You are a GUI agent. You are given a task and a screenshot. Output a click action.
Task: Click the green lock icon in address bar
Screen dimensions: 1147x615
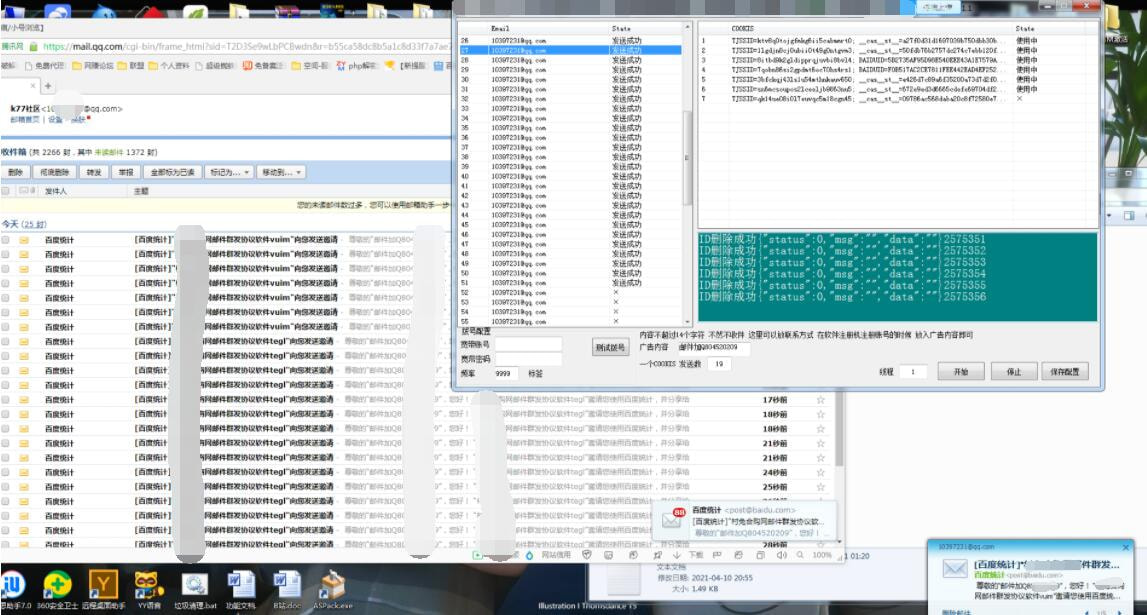click(x=33, y=46)
